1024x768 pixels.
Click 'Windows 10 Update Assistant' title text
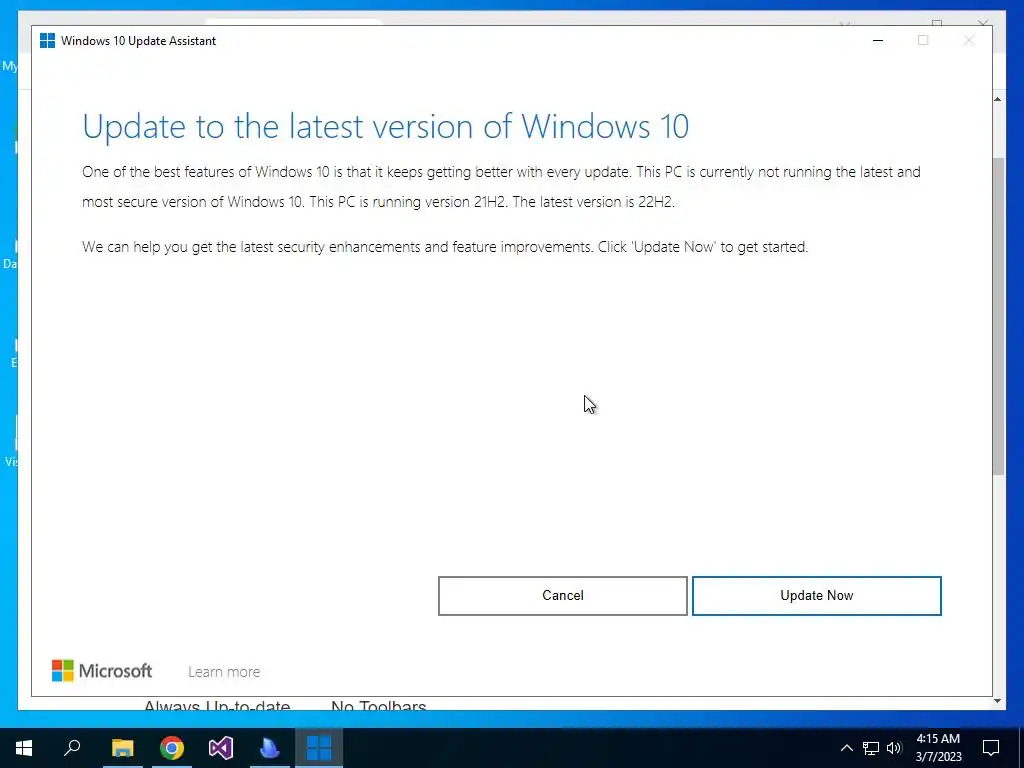point(138,40)
